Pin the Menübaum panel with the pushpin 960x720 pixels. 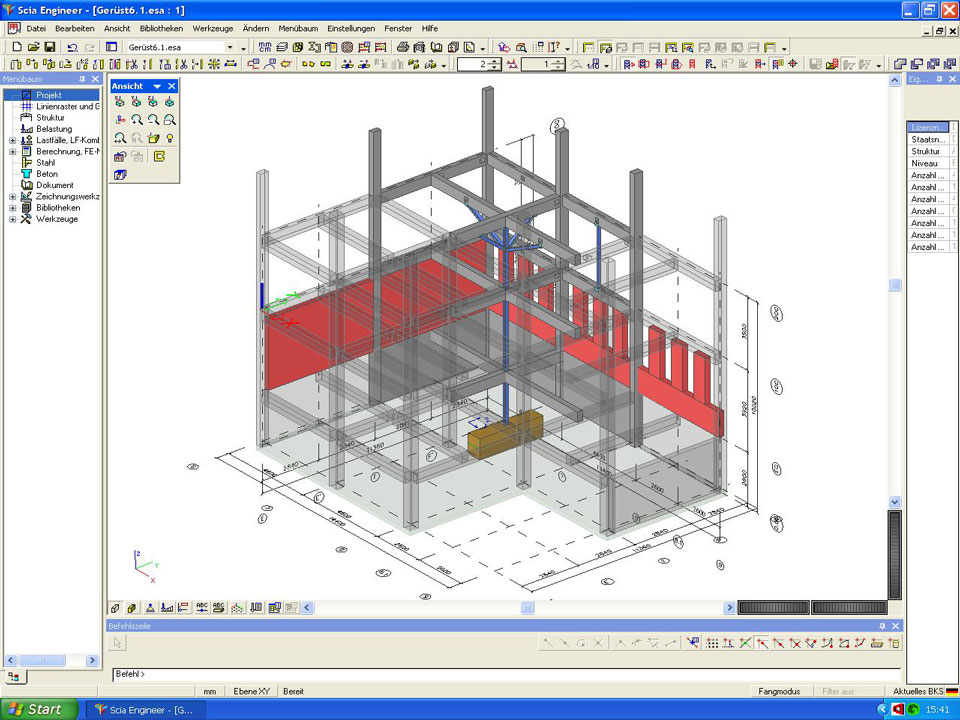[83, 79]
